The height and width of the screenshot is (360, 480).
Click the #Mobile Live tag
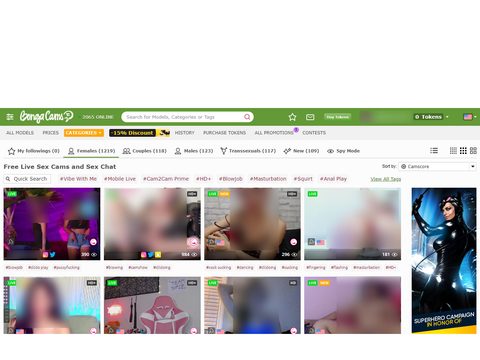pos(120,179)
